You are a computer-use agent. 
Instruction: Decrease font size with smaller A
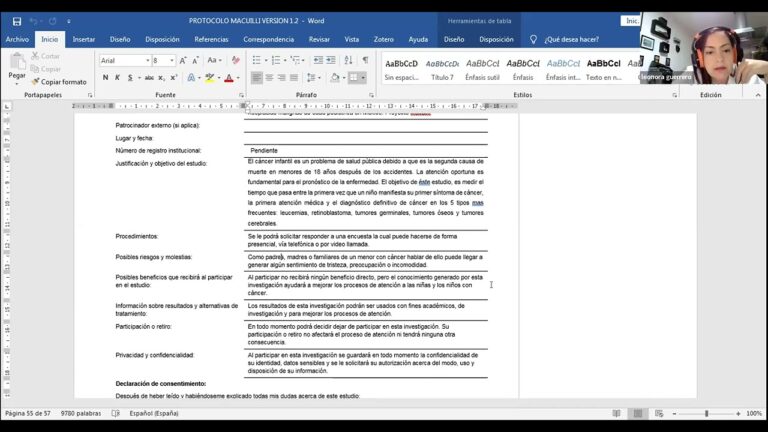(195, 60)
